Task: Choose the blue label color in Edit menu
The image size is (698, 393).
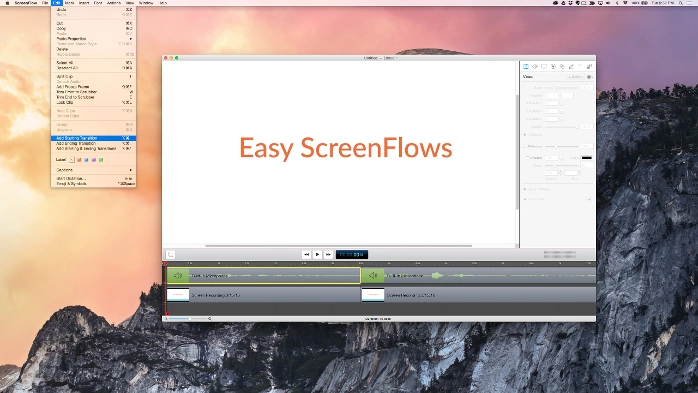Action: coord(86,160)
